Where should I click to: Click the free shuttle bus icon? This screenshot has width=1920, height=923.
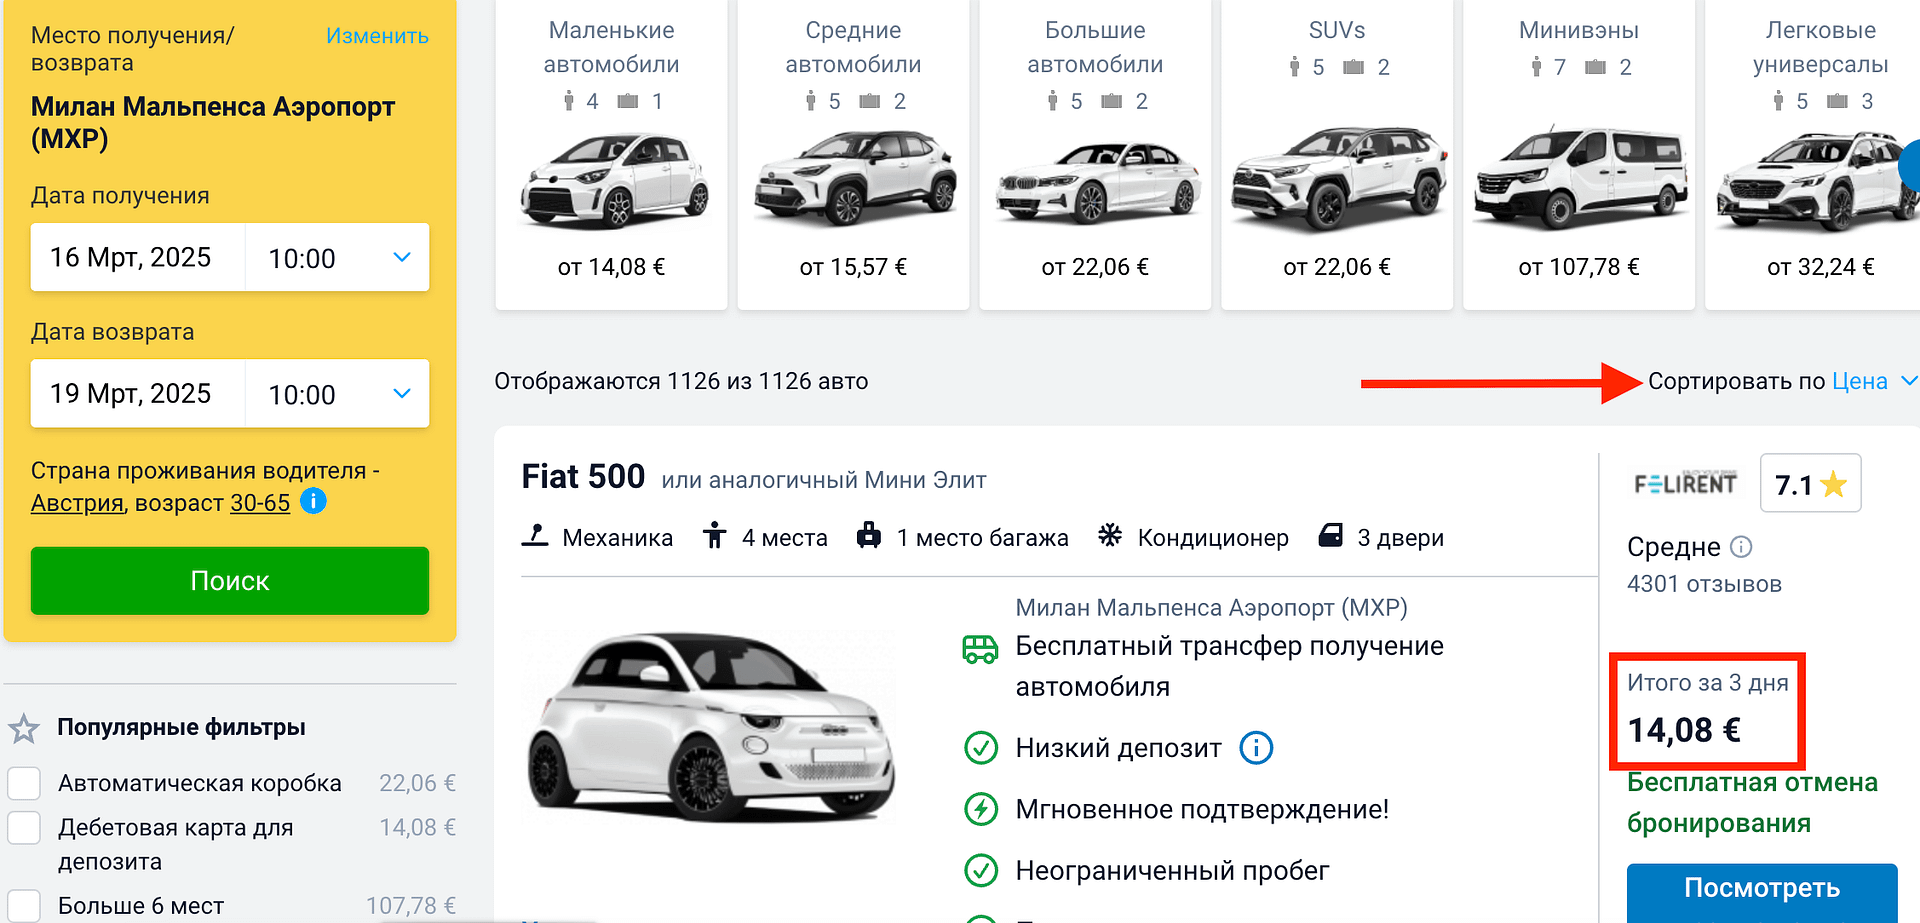980,650
